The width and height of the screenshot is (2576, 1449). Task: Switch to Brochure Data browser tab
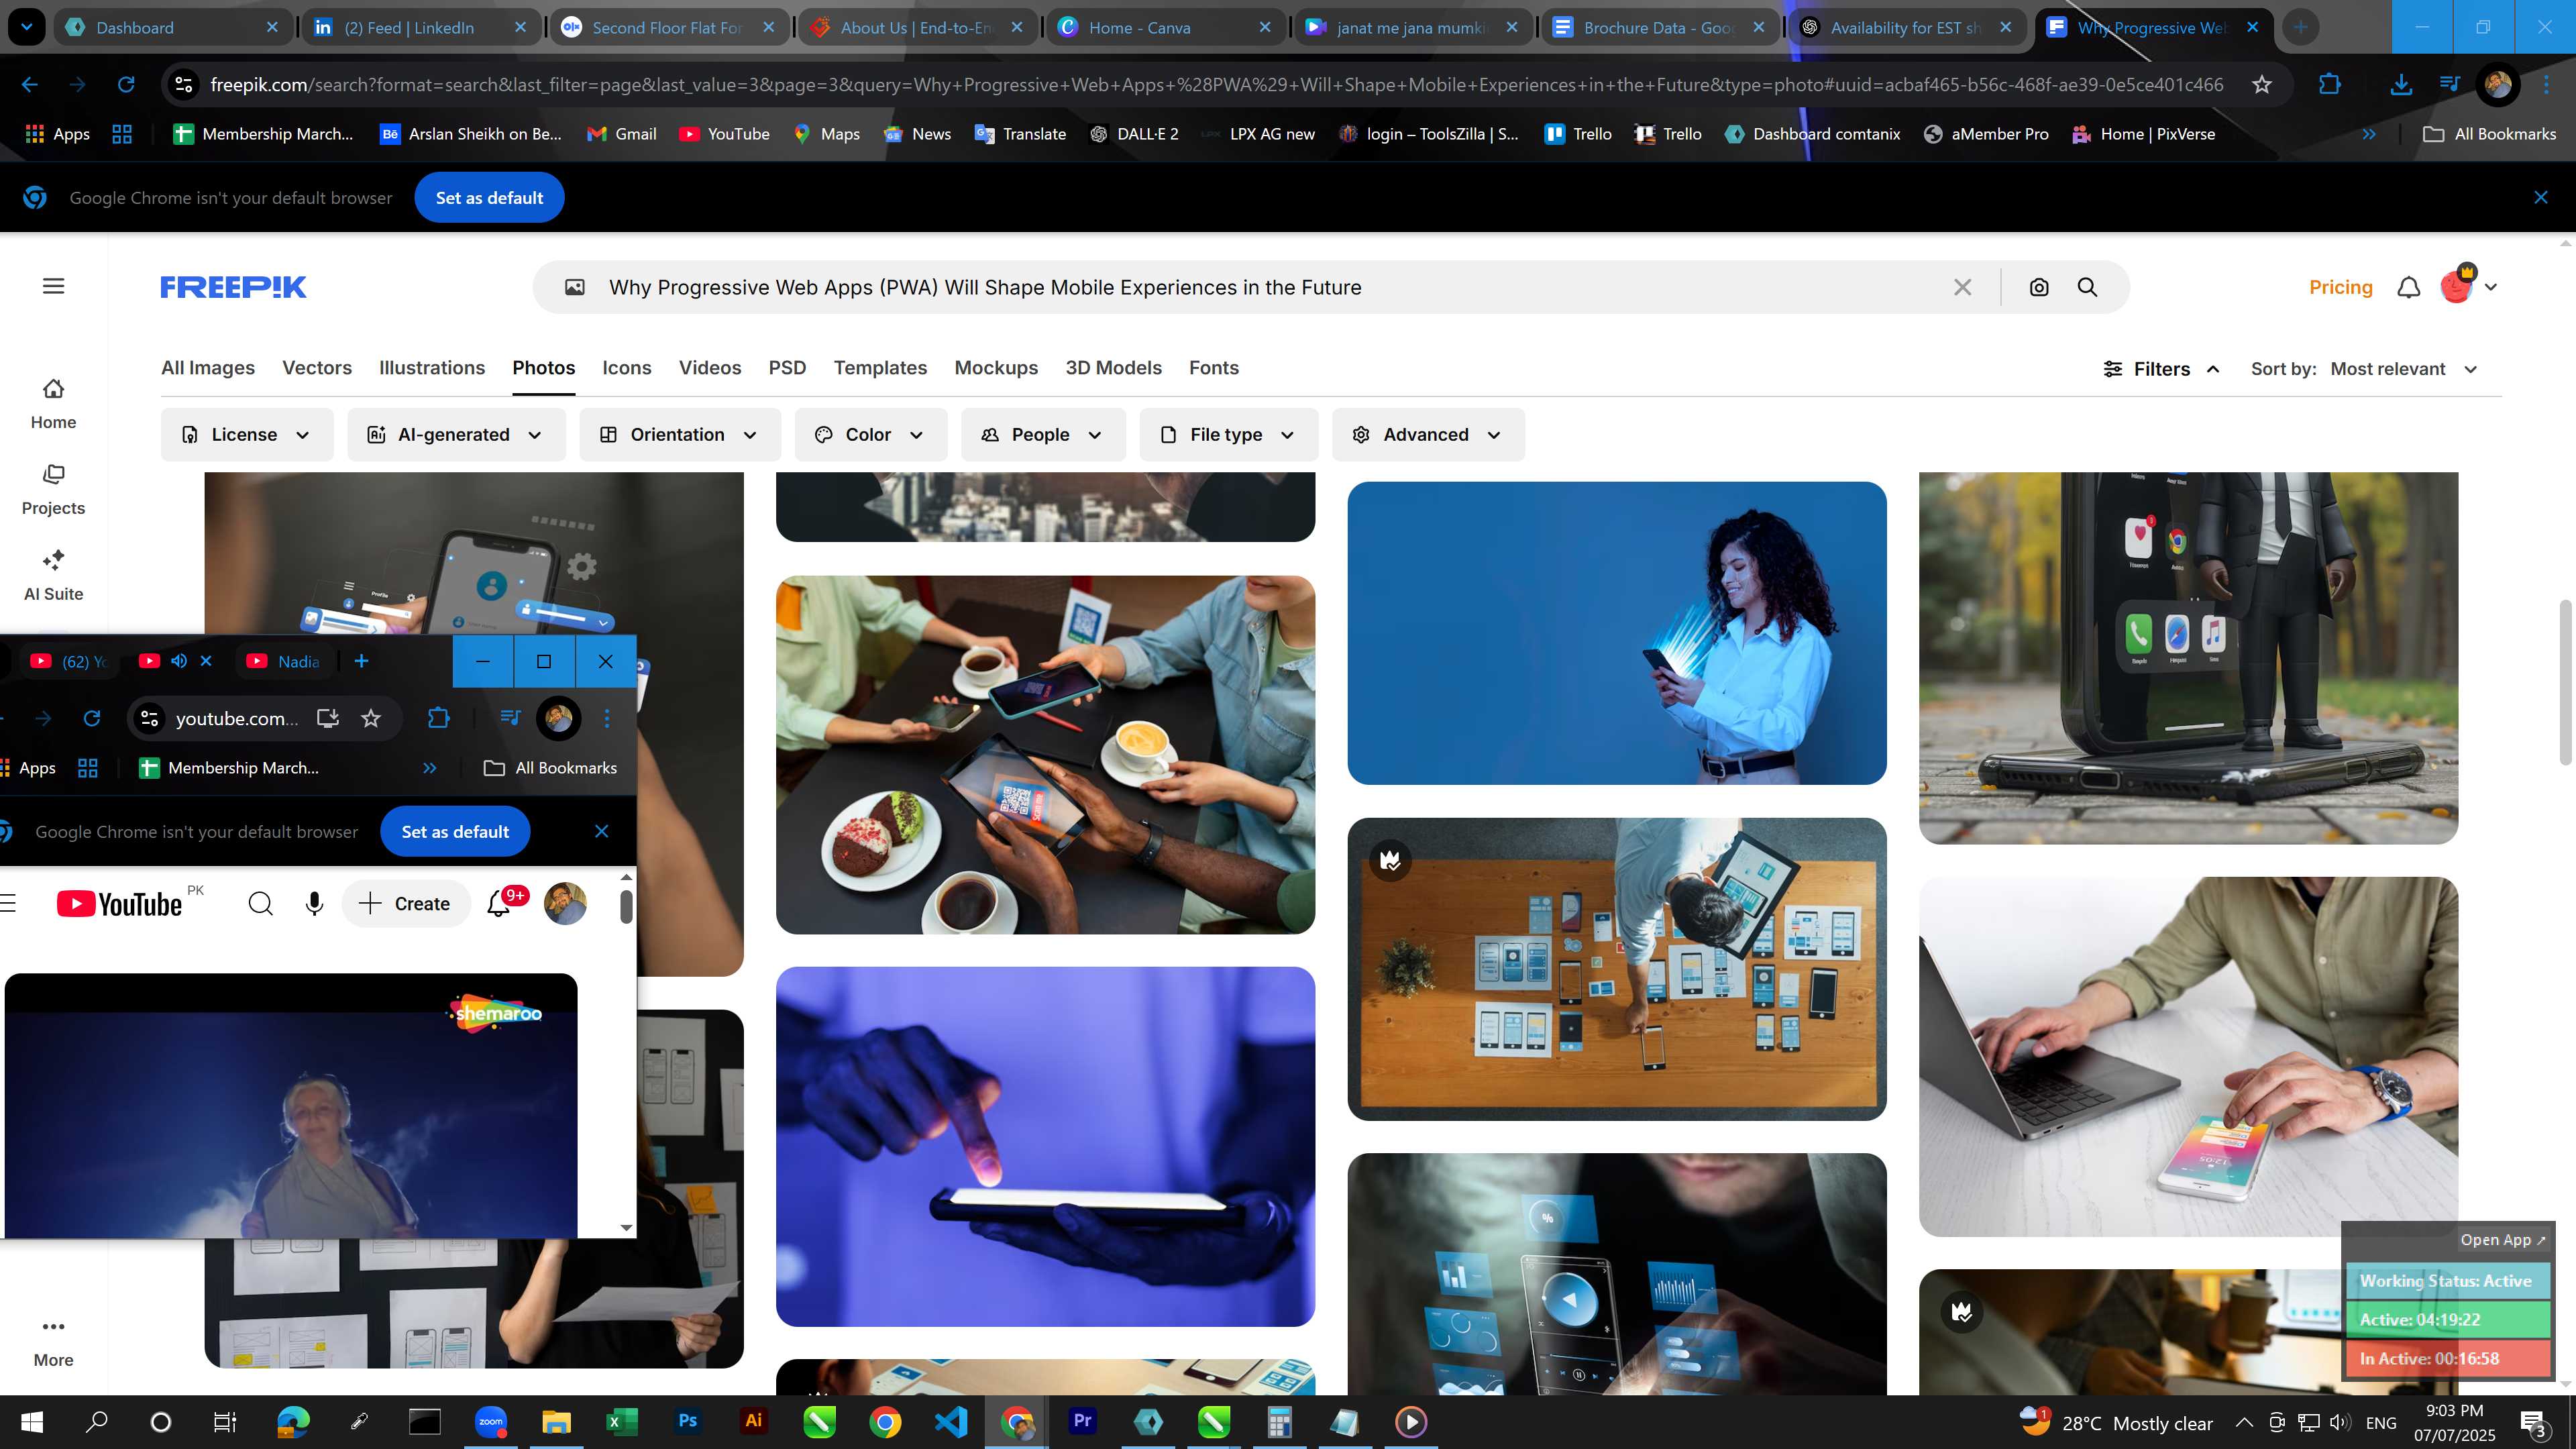1659,27
